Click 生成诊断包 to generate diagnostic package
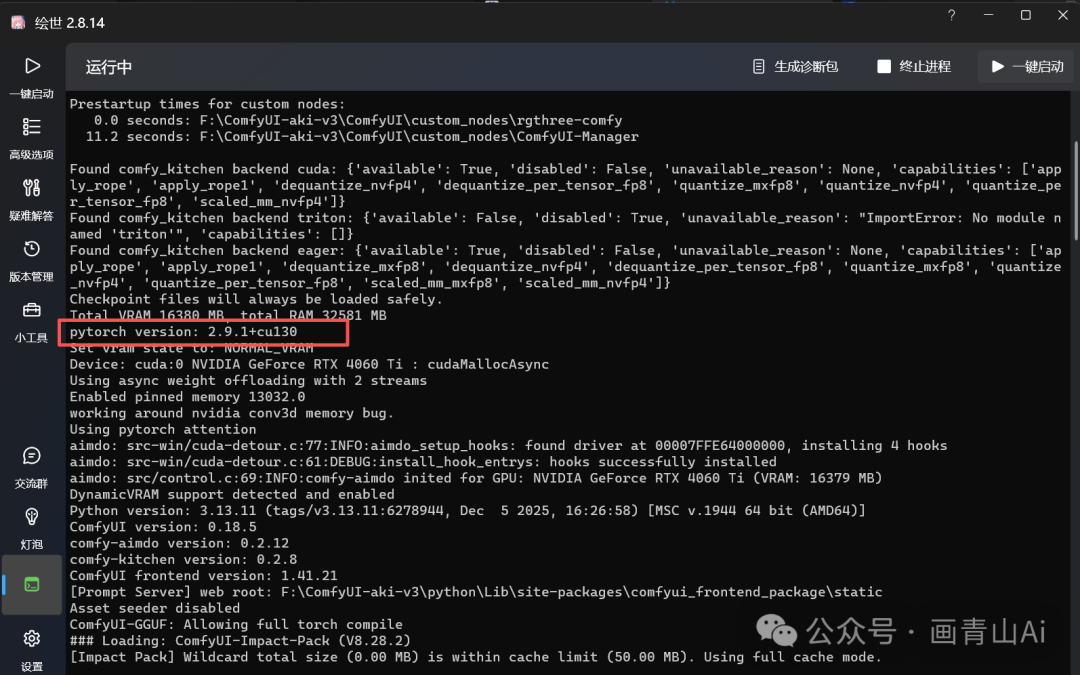The width and height of the screenshot is (1080, 675). pos(795,67)
